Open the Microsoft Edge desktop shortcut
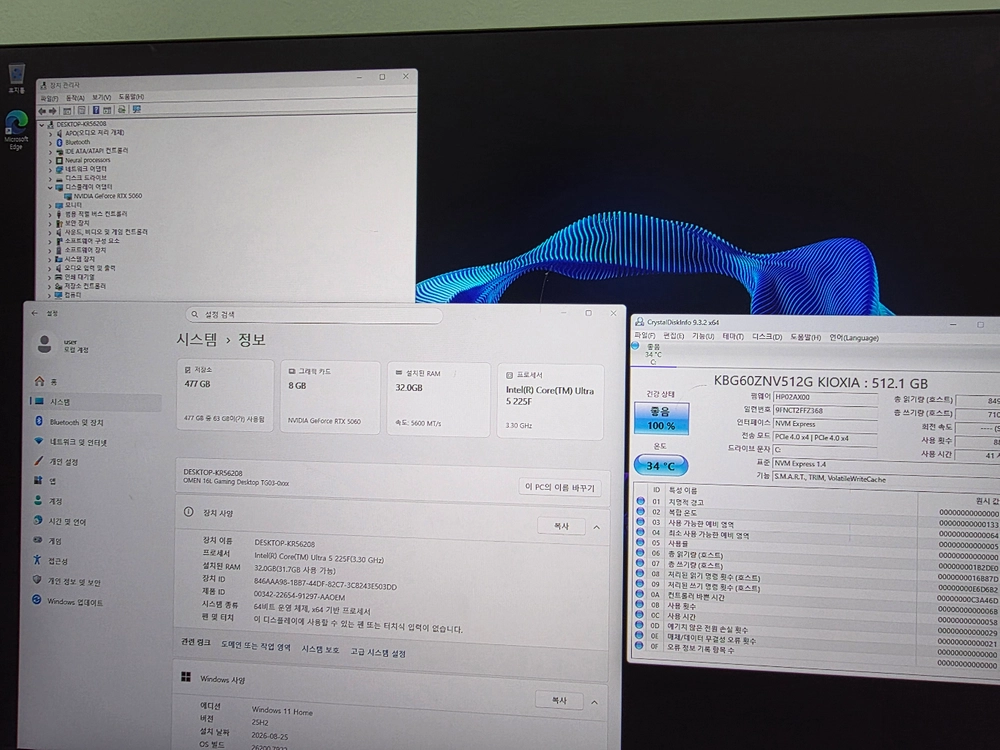Viewport: 1000px width, 750px height. tap(16, 128)
